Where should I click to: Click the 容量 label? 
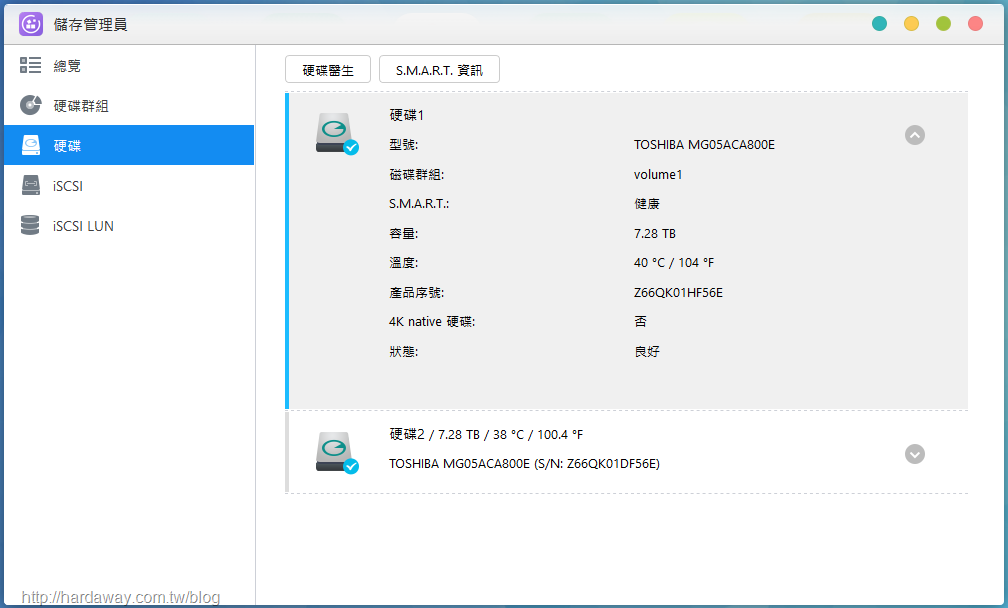tap(403, 233)
